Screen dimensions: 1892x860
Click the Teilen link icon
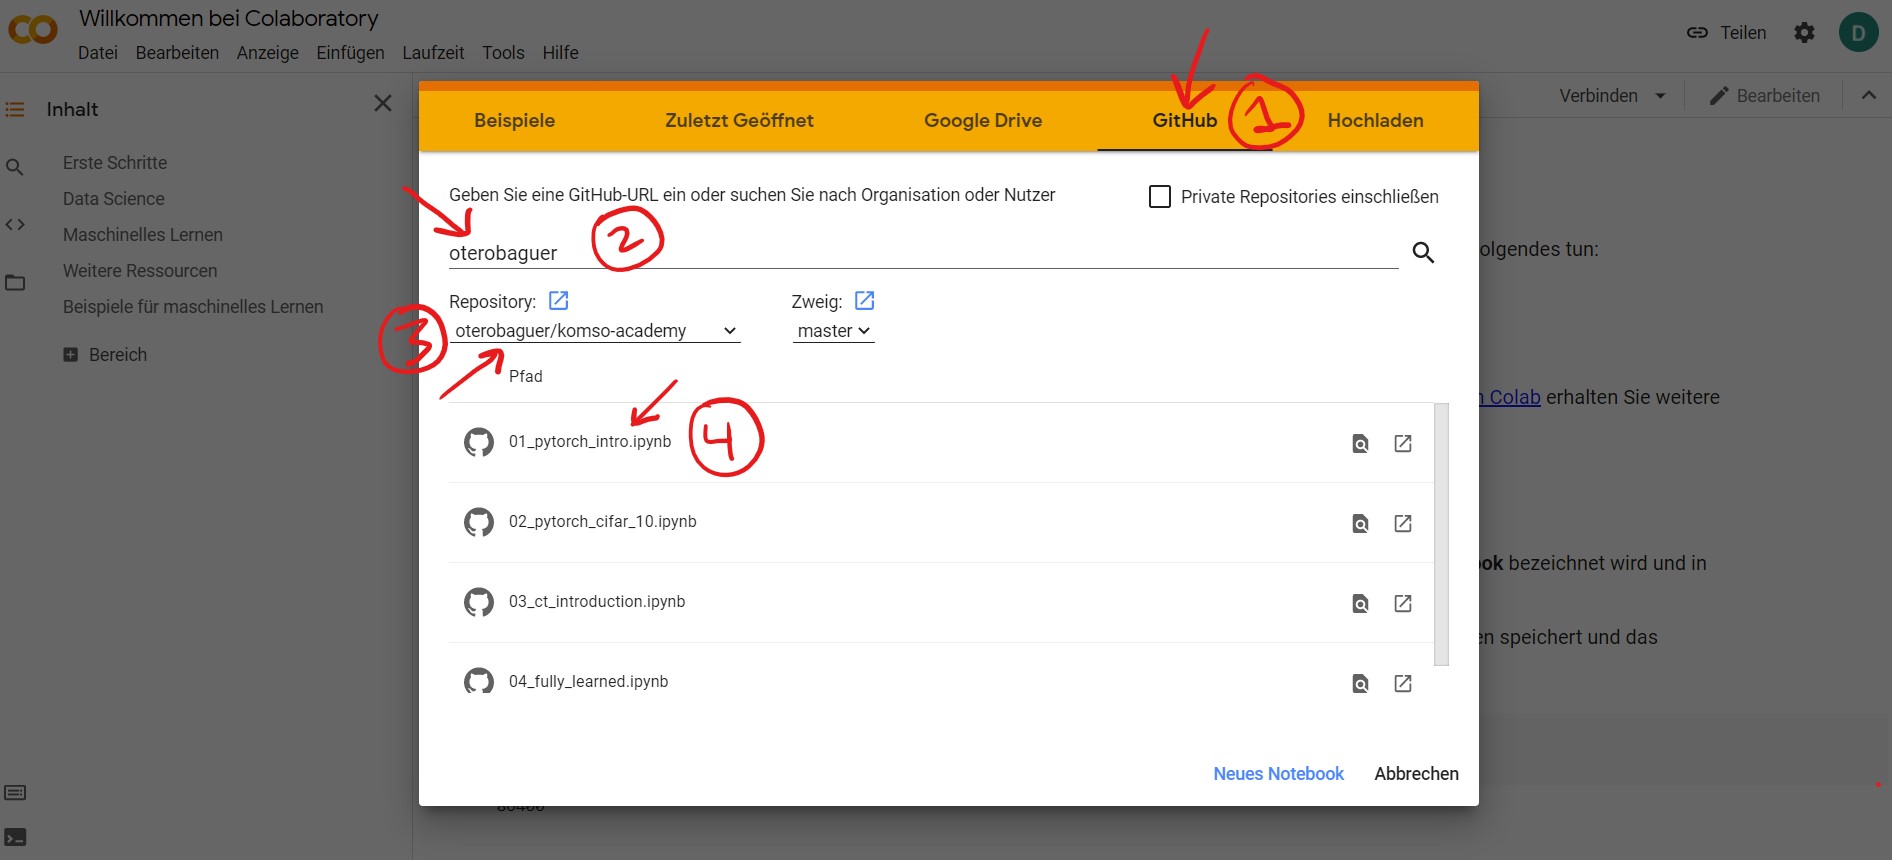point(1697,33)
